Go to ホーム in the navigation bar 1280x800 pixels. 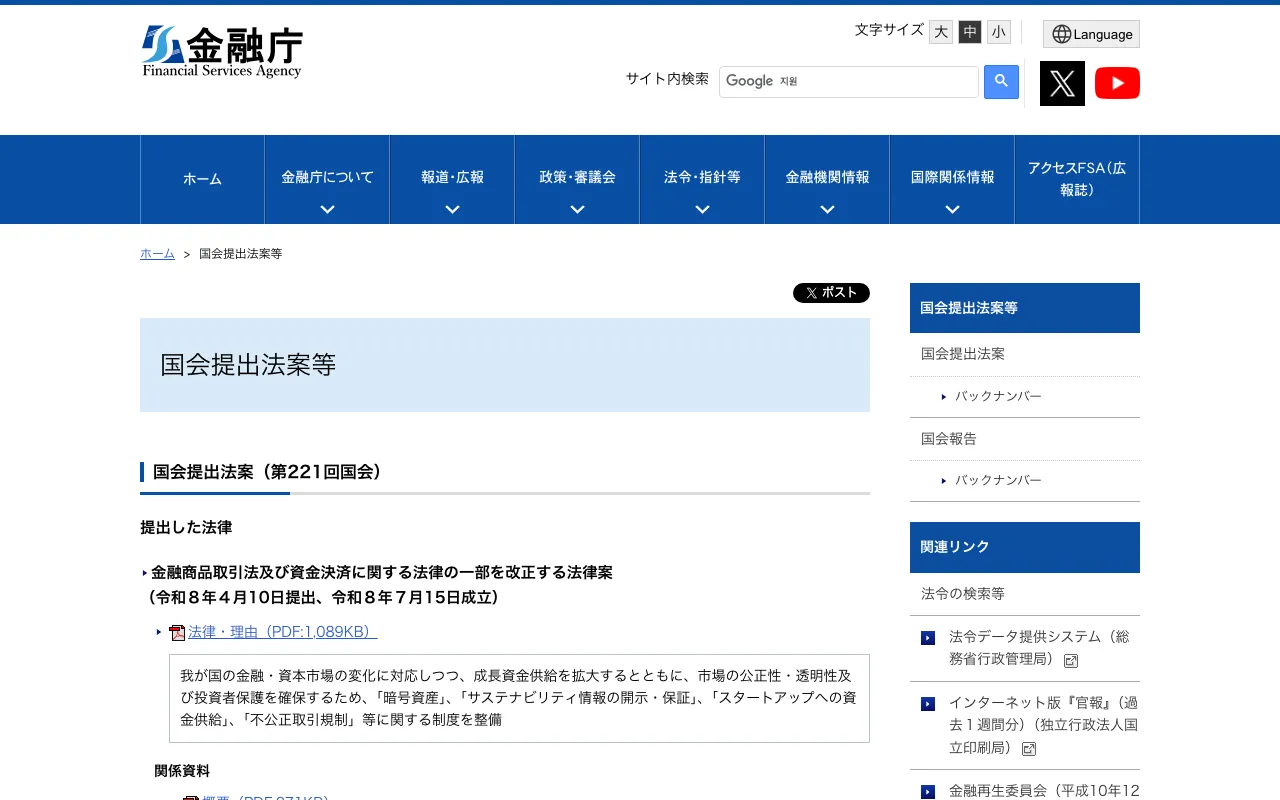tap(202, 180)
